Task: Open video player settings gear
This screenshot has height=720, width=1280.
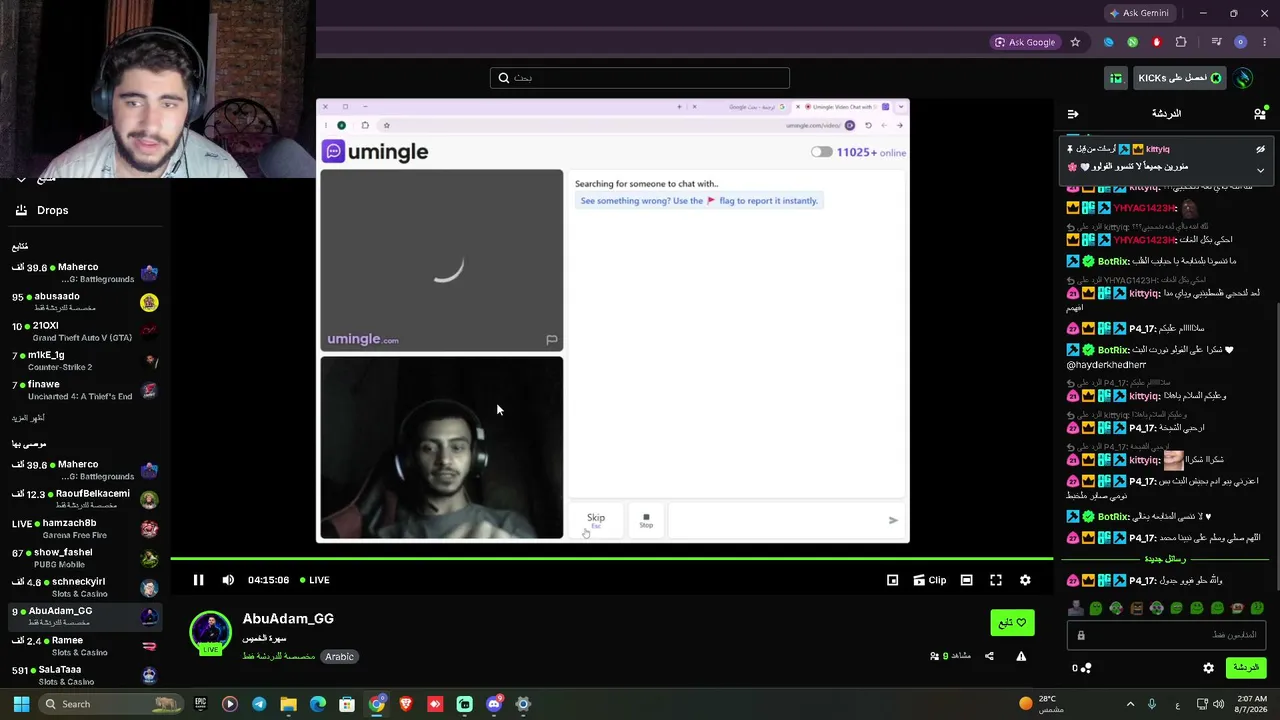Action: (1025, 580)
